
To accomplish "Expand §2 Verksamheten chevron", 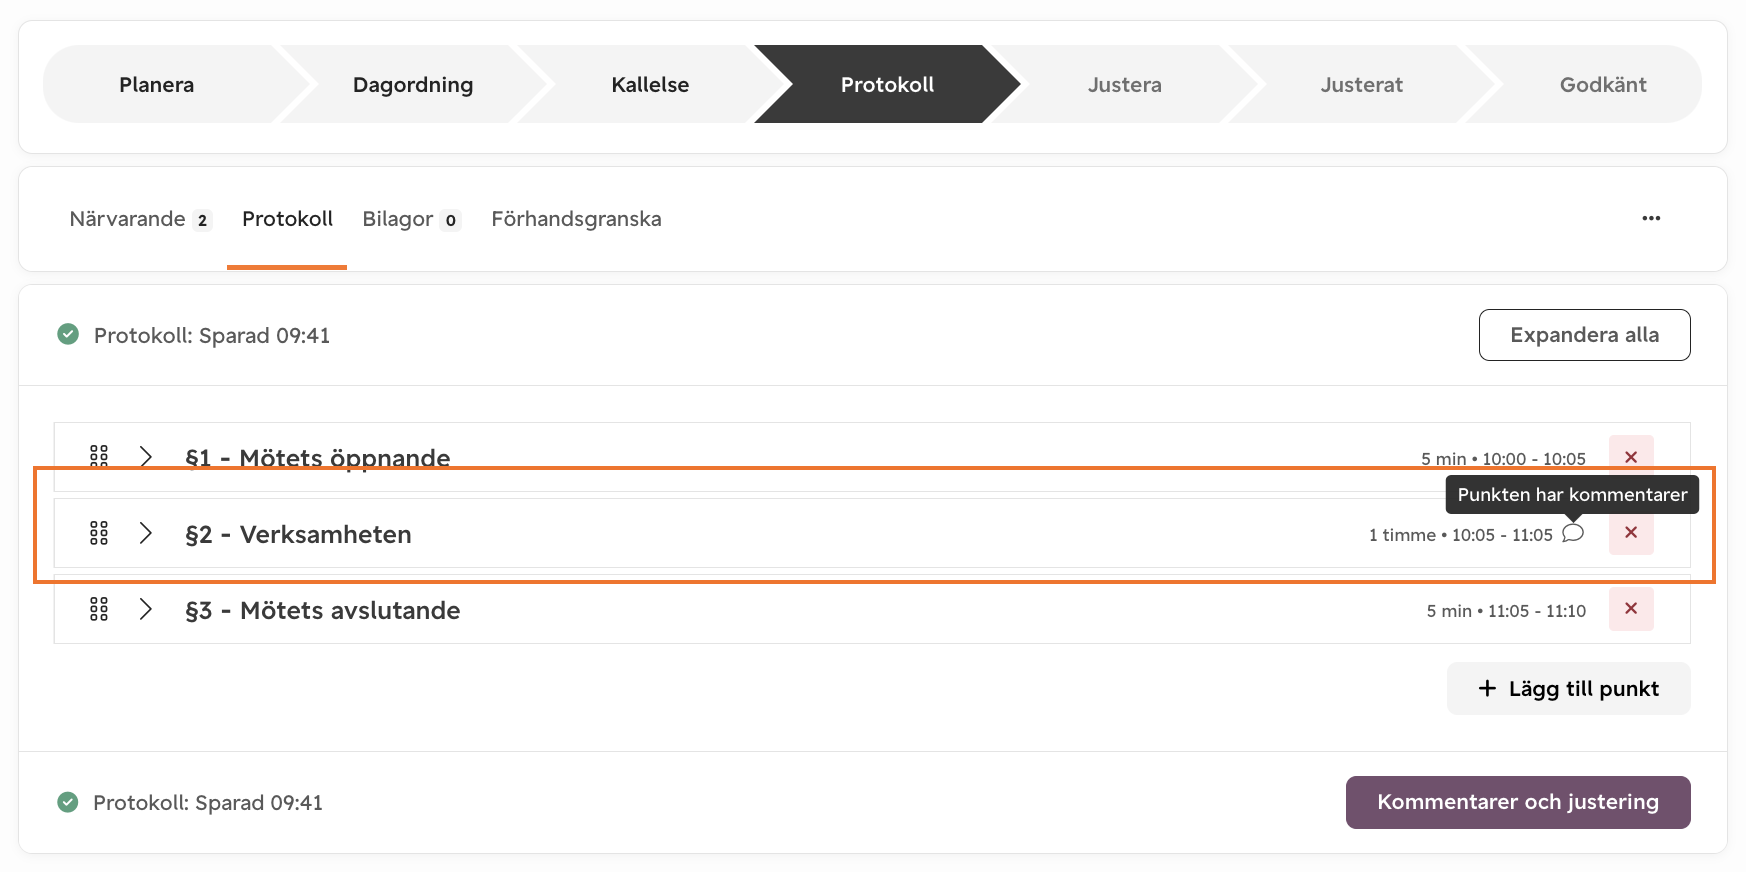I will [x=146, y=533].
